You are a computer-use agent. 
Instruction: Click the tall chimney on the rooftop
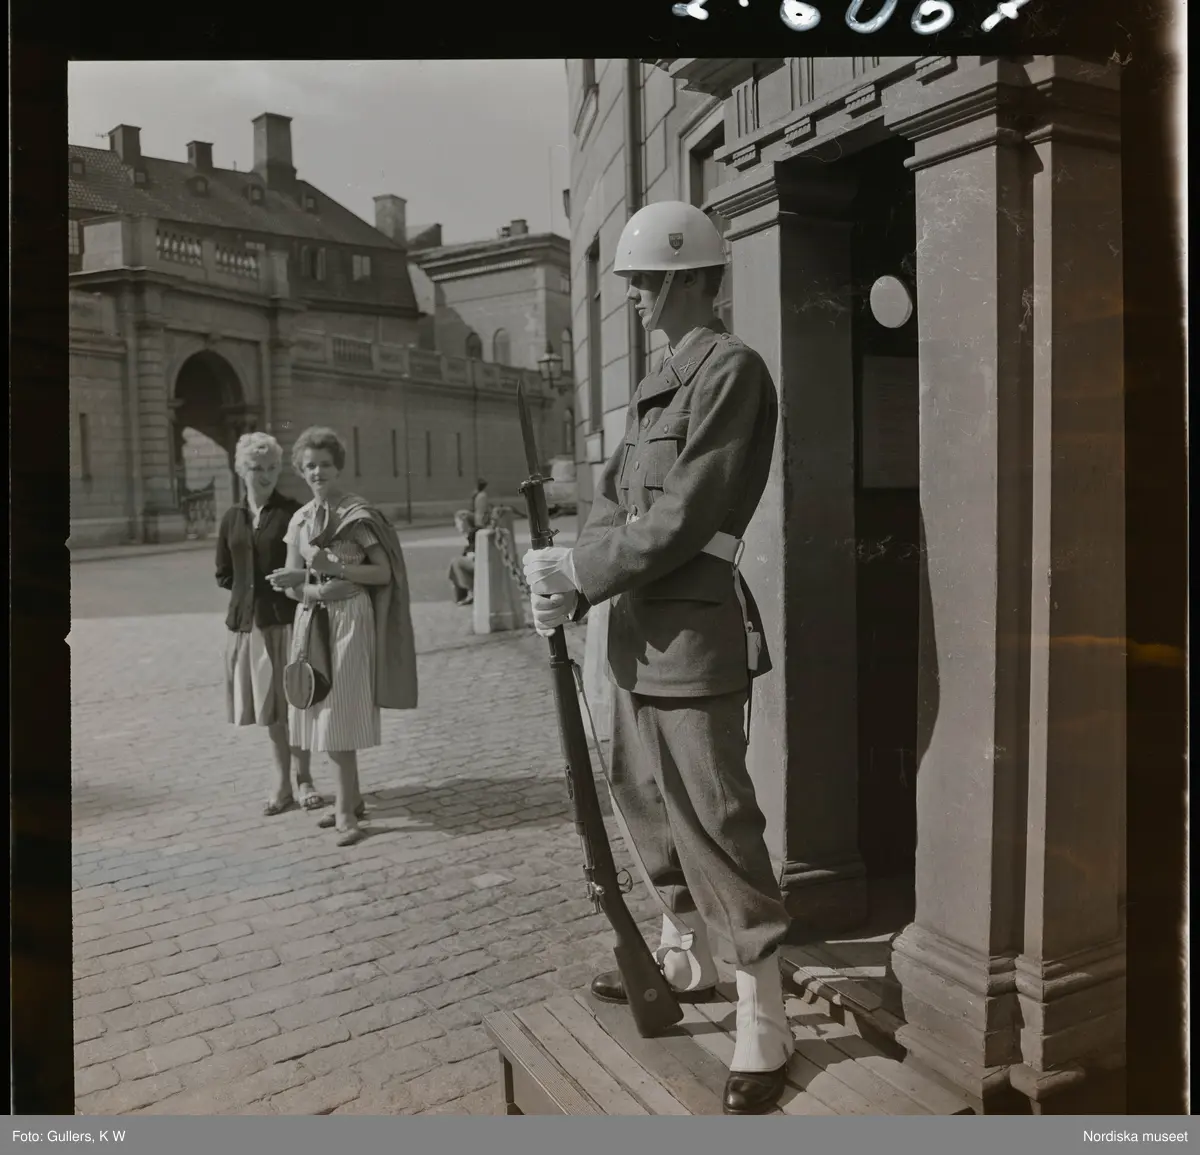pyautogui.click(x=273, y=150)
